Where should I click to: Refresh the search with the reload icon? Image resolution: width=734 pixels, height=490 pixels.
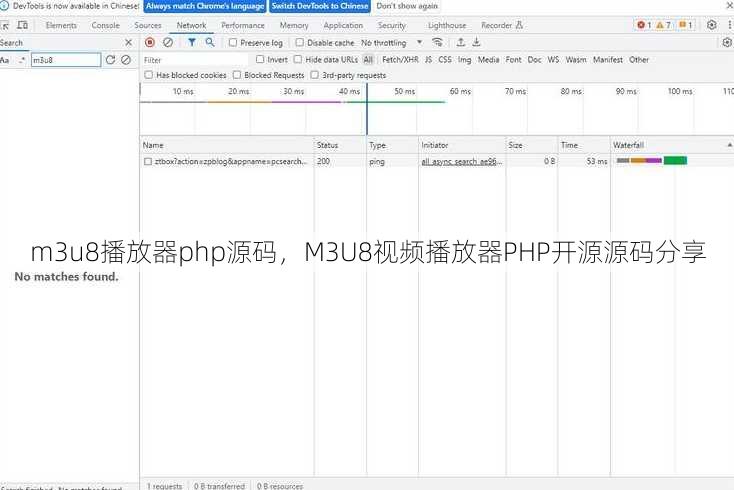(110, 60)
